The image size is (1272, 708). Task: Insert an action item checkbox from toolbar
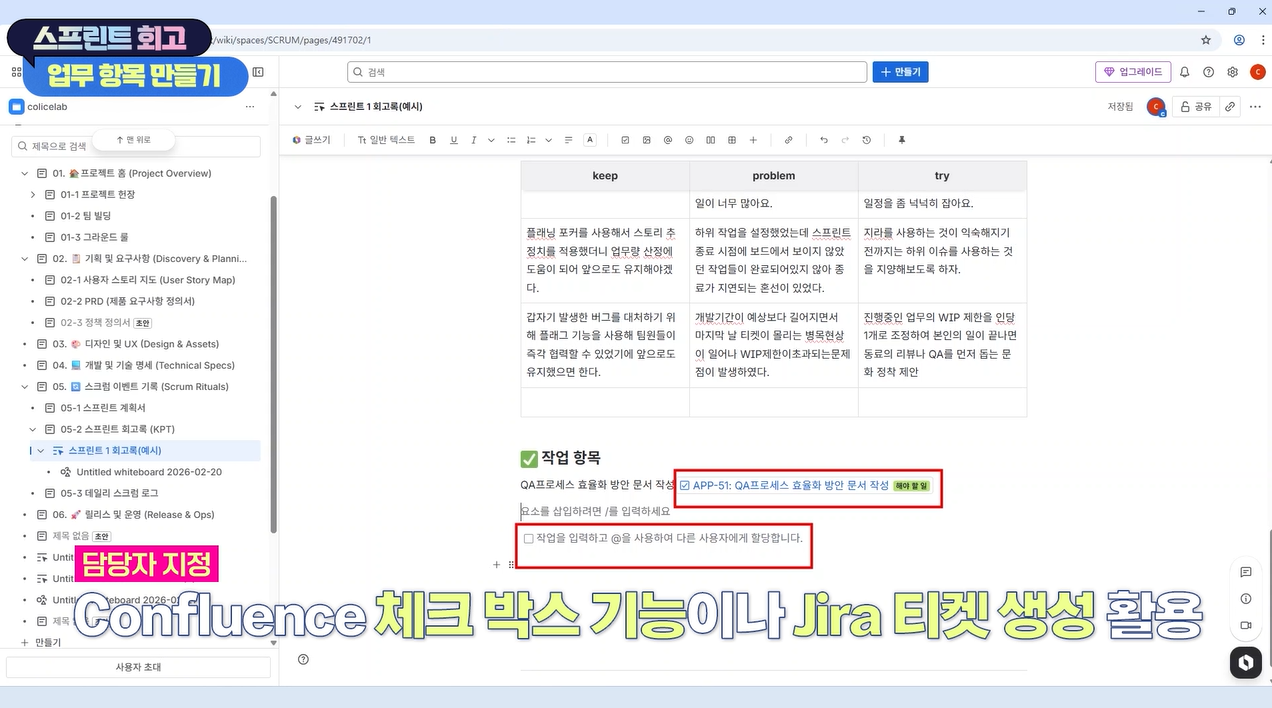point(626,140)
